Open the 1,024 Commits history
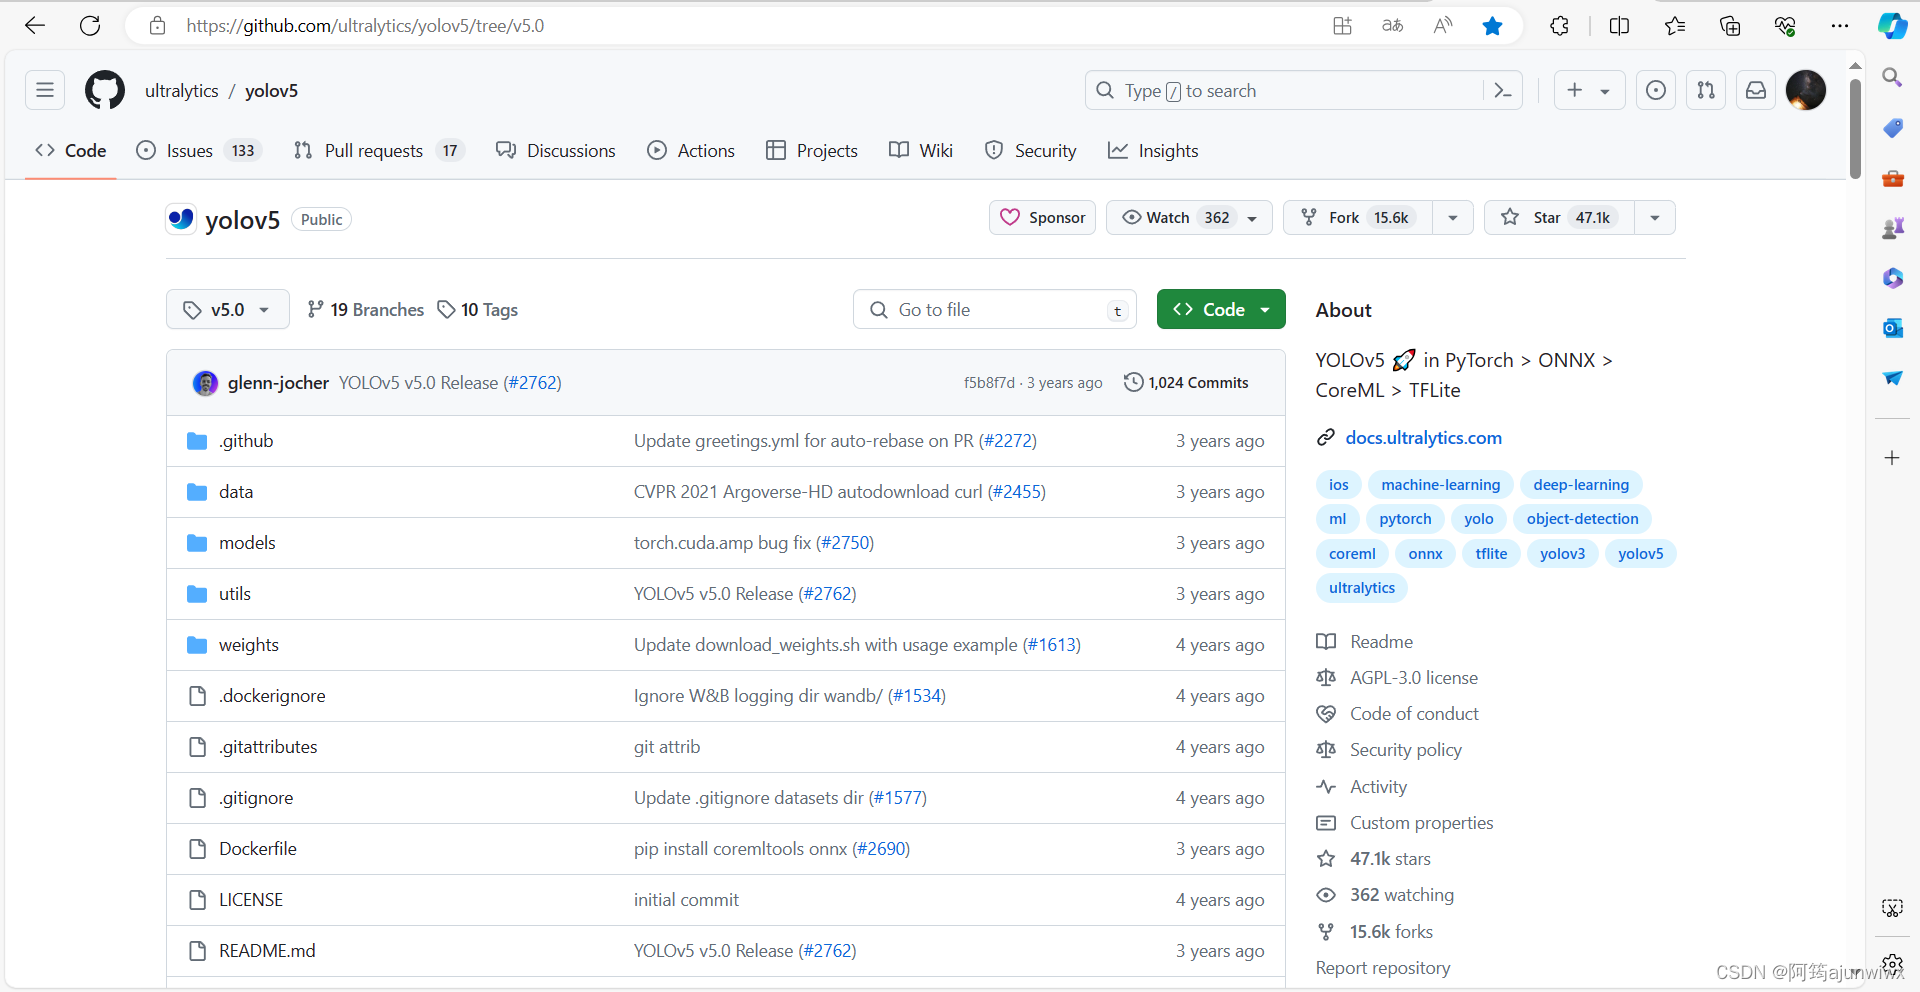1920x992 pixels. pos(1186,383)
